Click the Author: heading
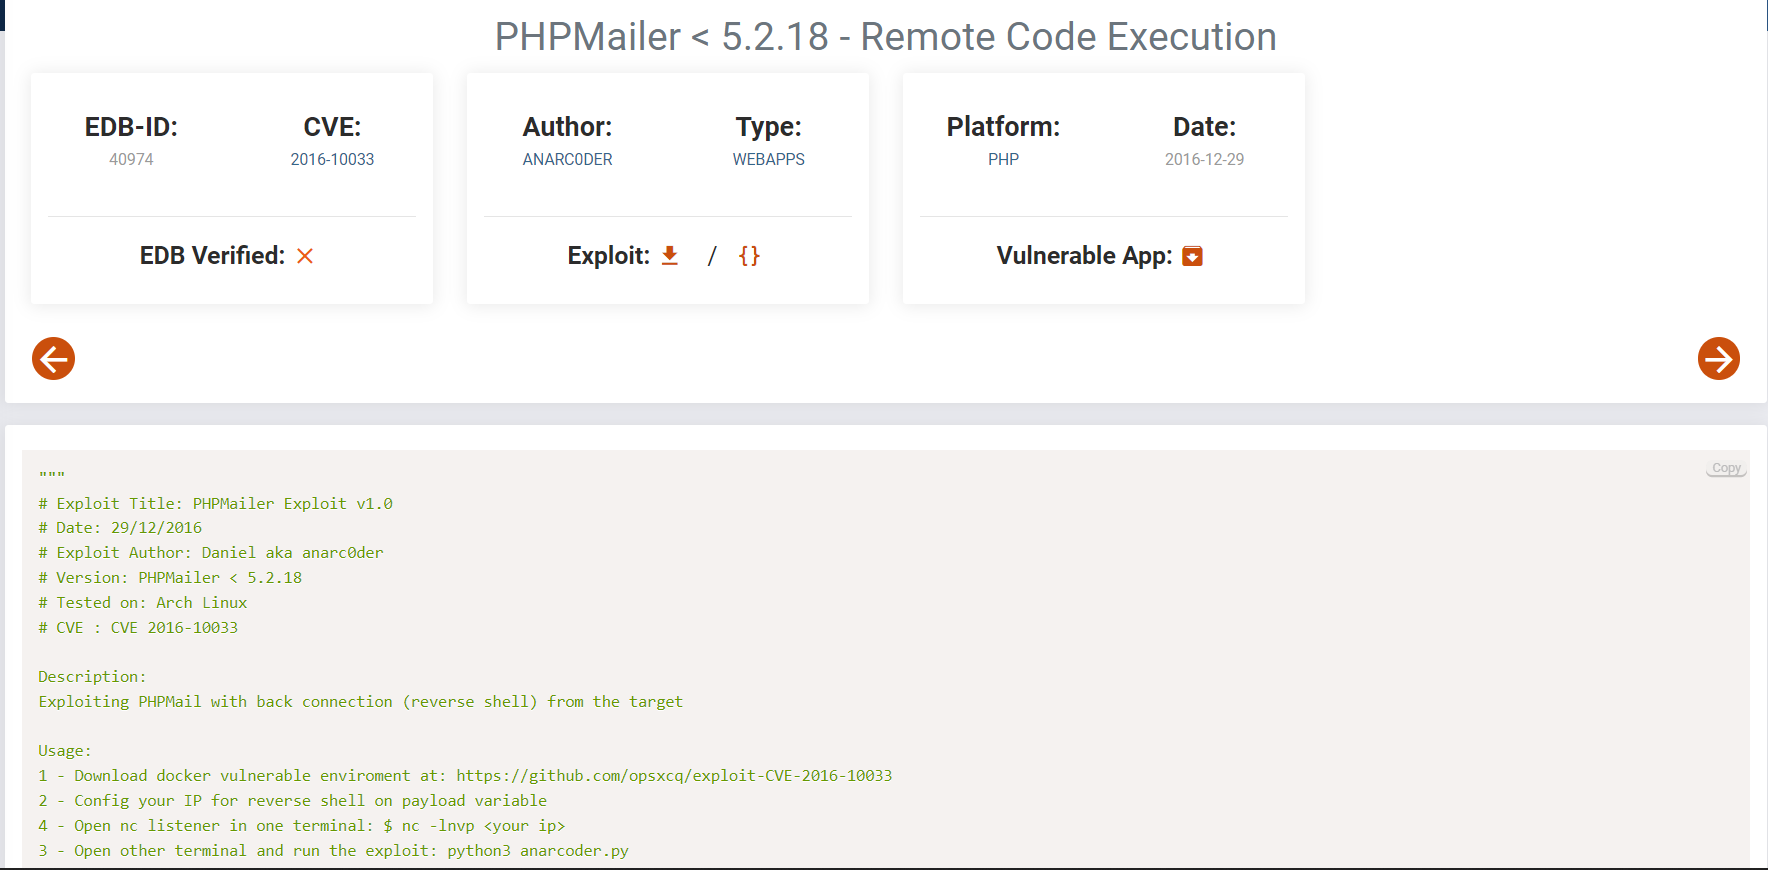Viewport: 1768px width, 870px height. point(567,127)
